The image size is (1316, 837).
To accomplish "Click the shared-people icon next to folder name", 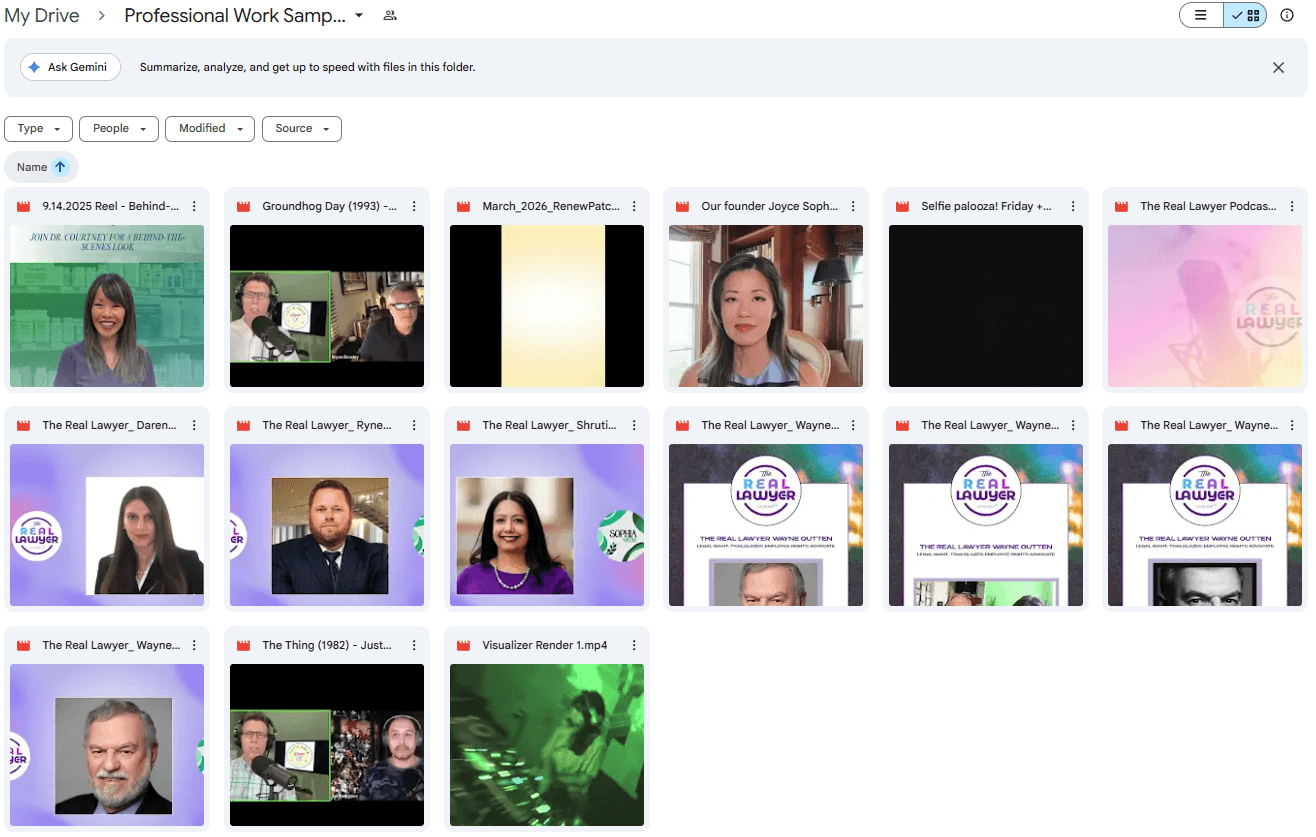I will coord(390,16).
